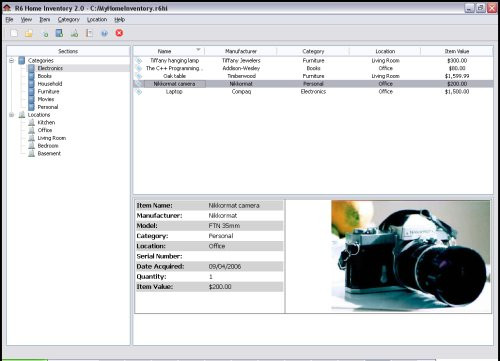Click the building icon beside Basement
This screenshot has height=361, width=500.
click(x=31, y=153)
